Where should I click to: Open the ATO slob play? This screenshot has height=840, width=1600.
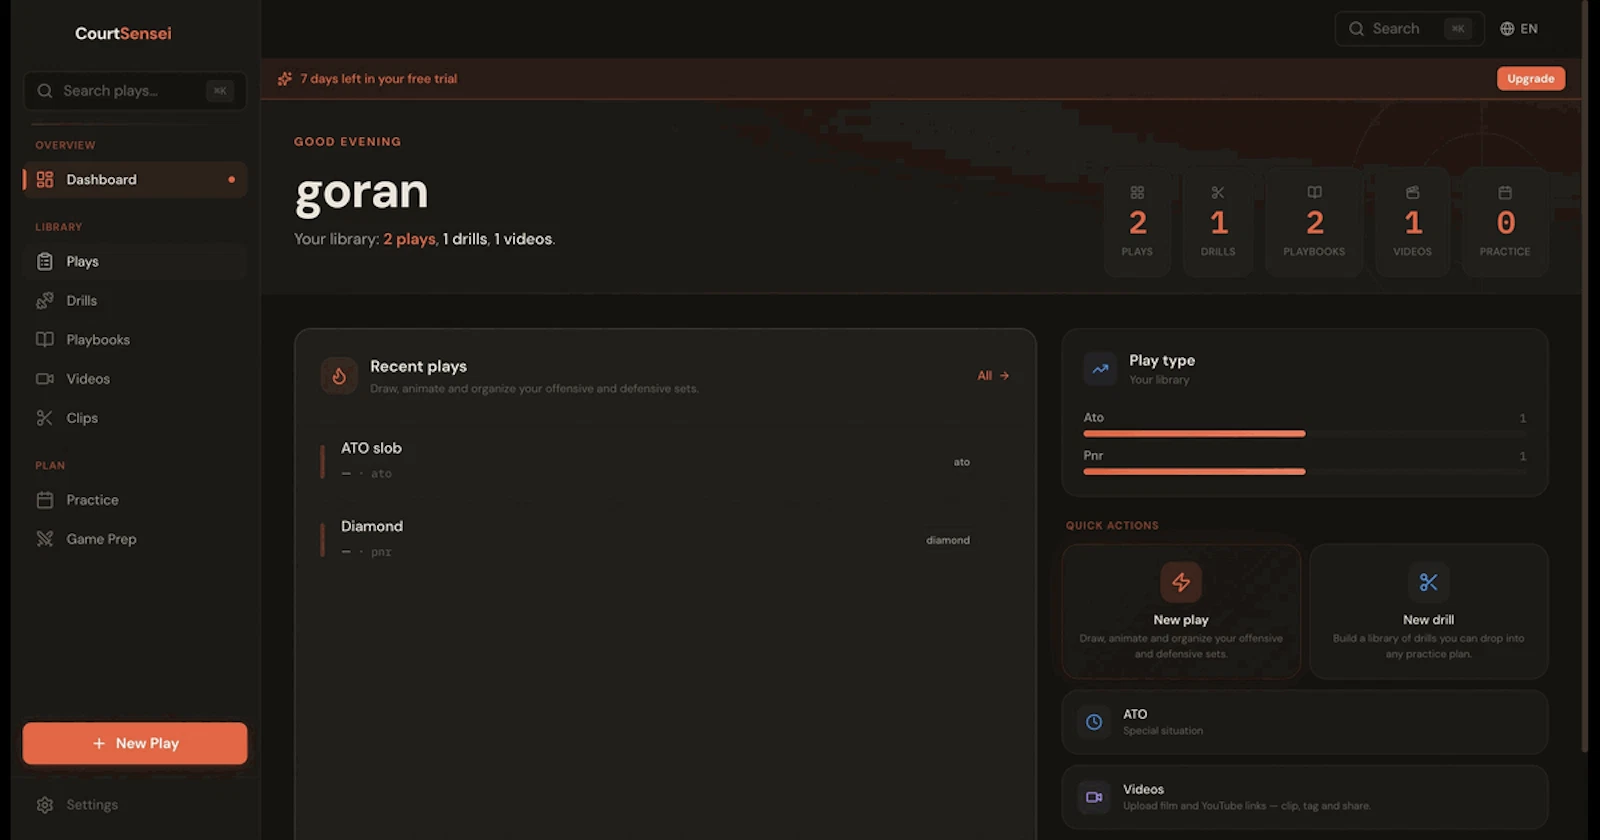[x=665, y=461]
